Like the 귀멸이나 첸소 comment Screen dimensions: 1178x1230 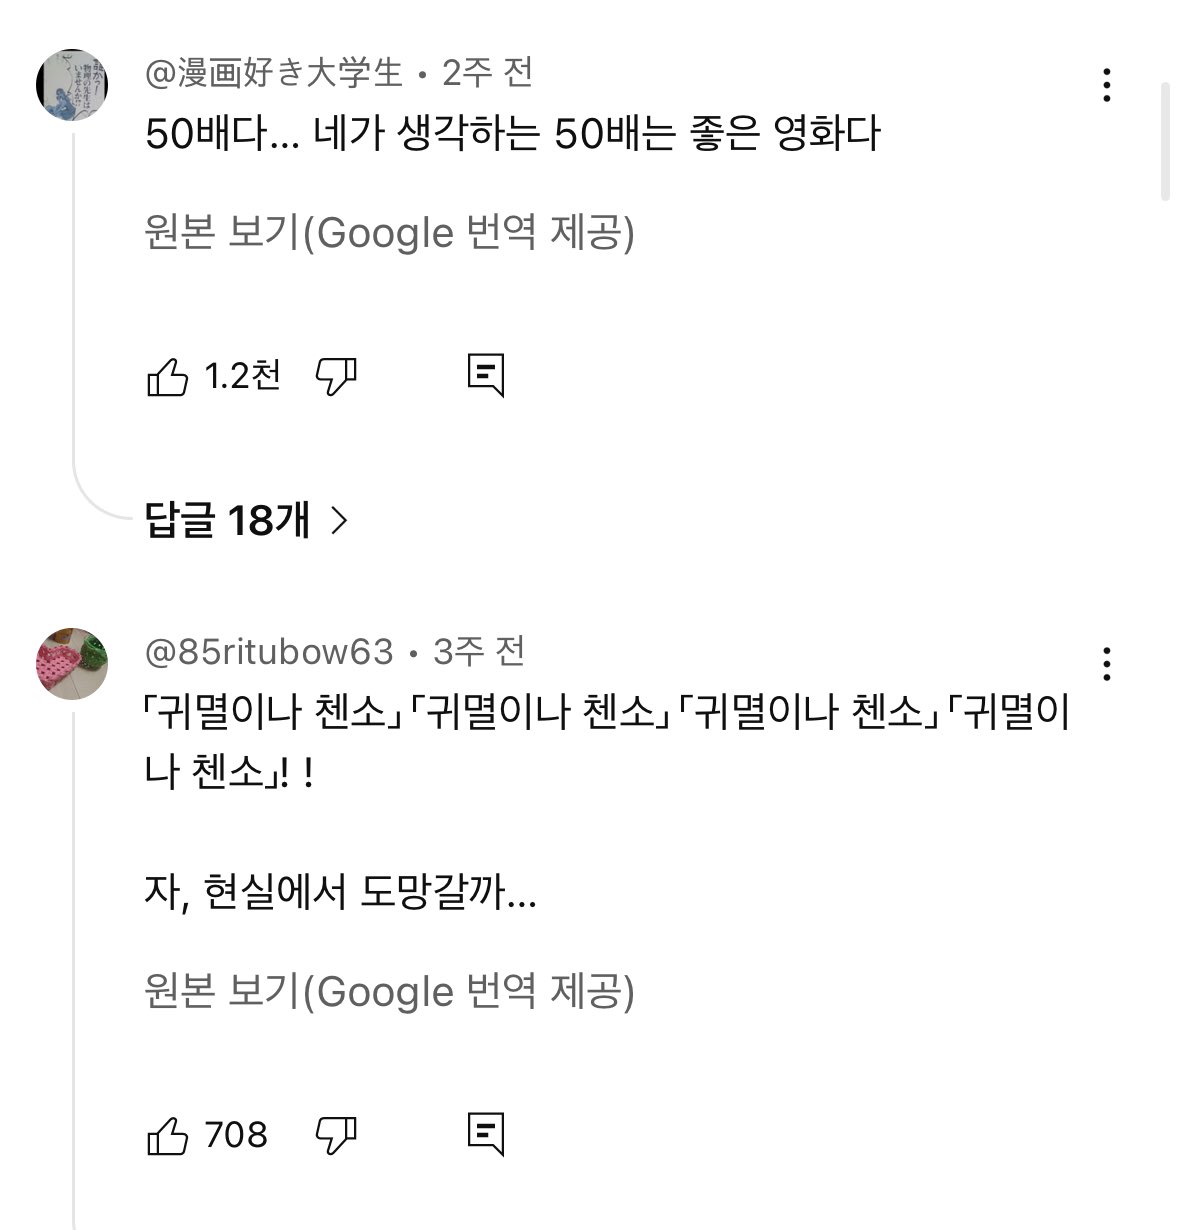(x=167, y=1135)
